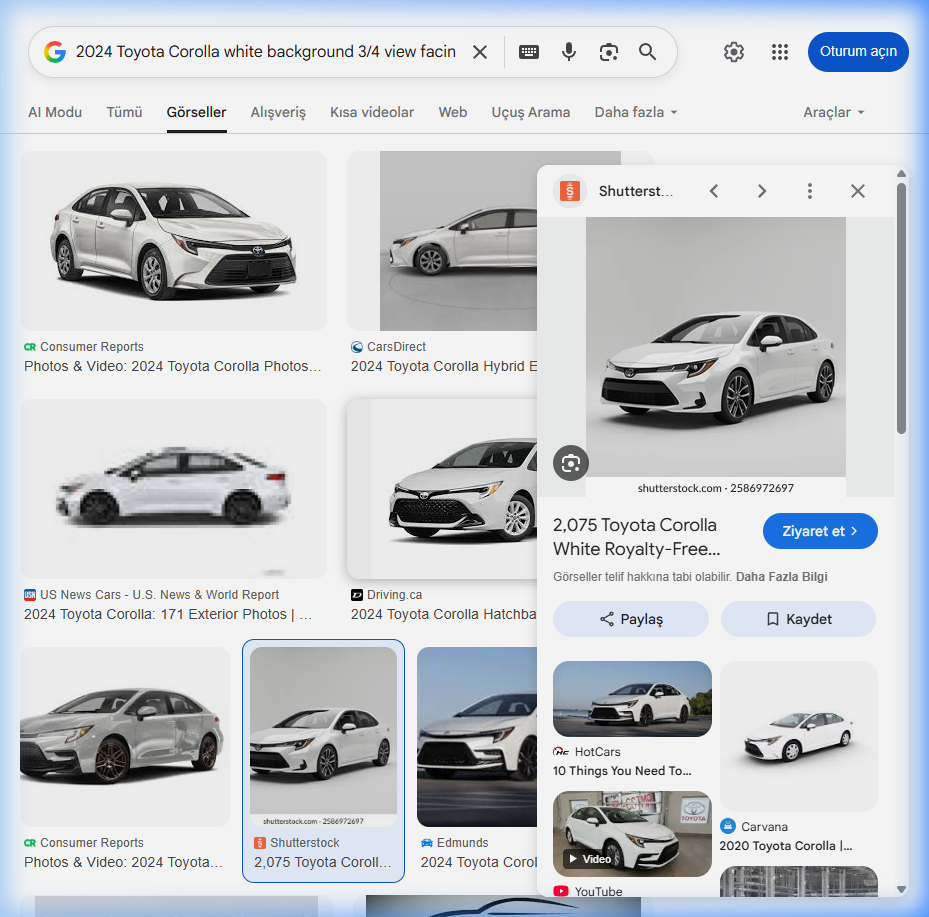
Task: Switch to the AI Modu tab
Action: [55, 112]
